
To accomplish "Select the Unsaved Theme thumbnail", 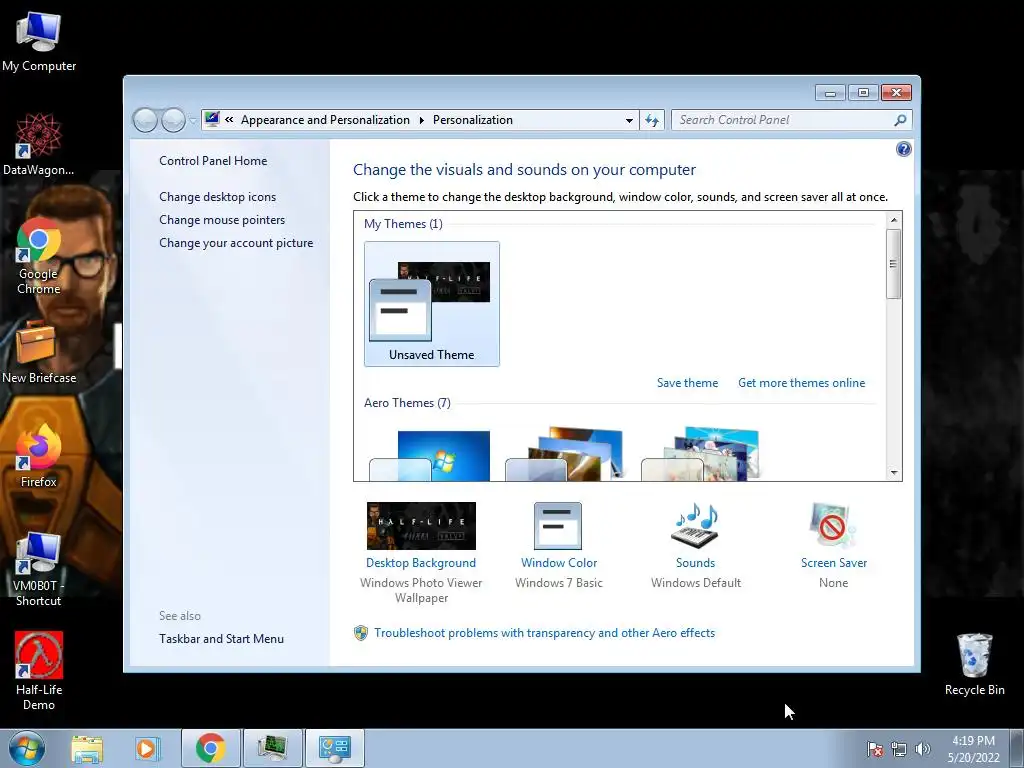I will [x=432, y=304].
